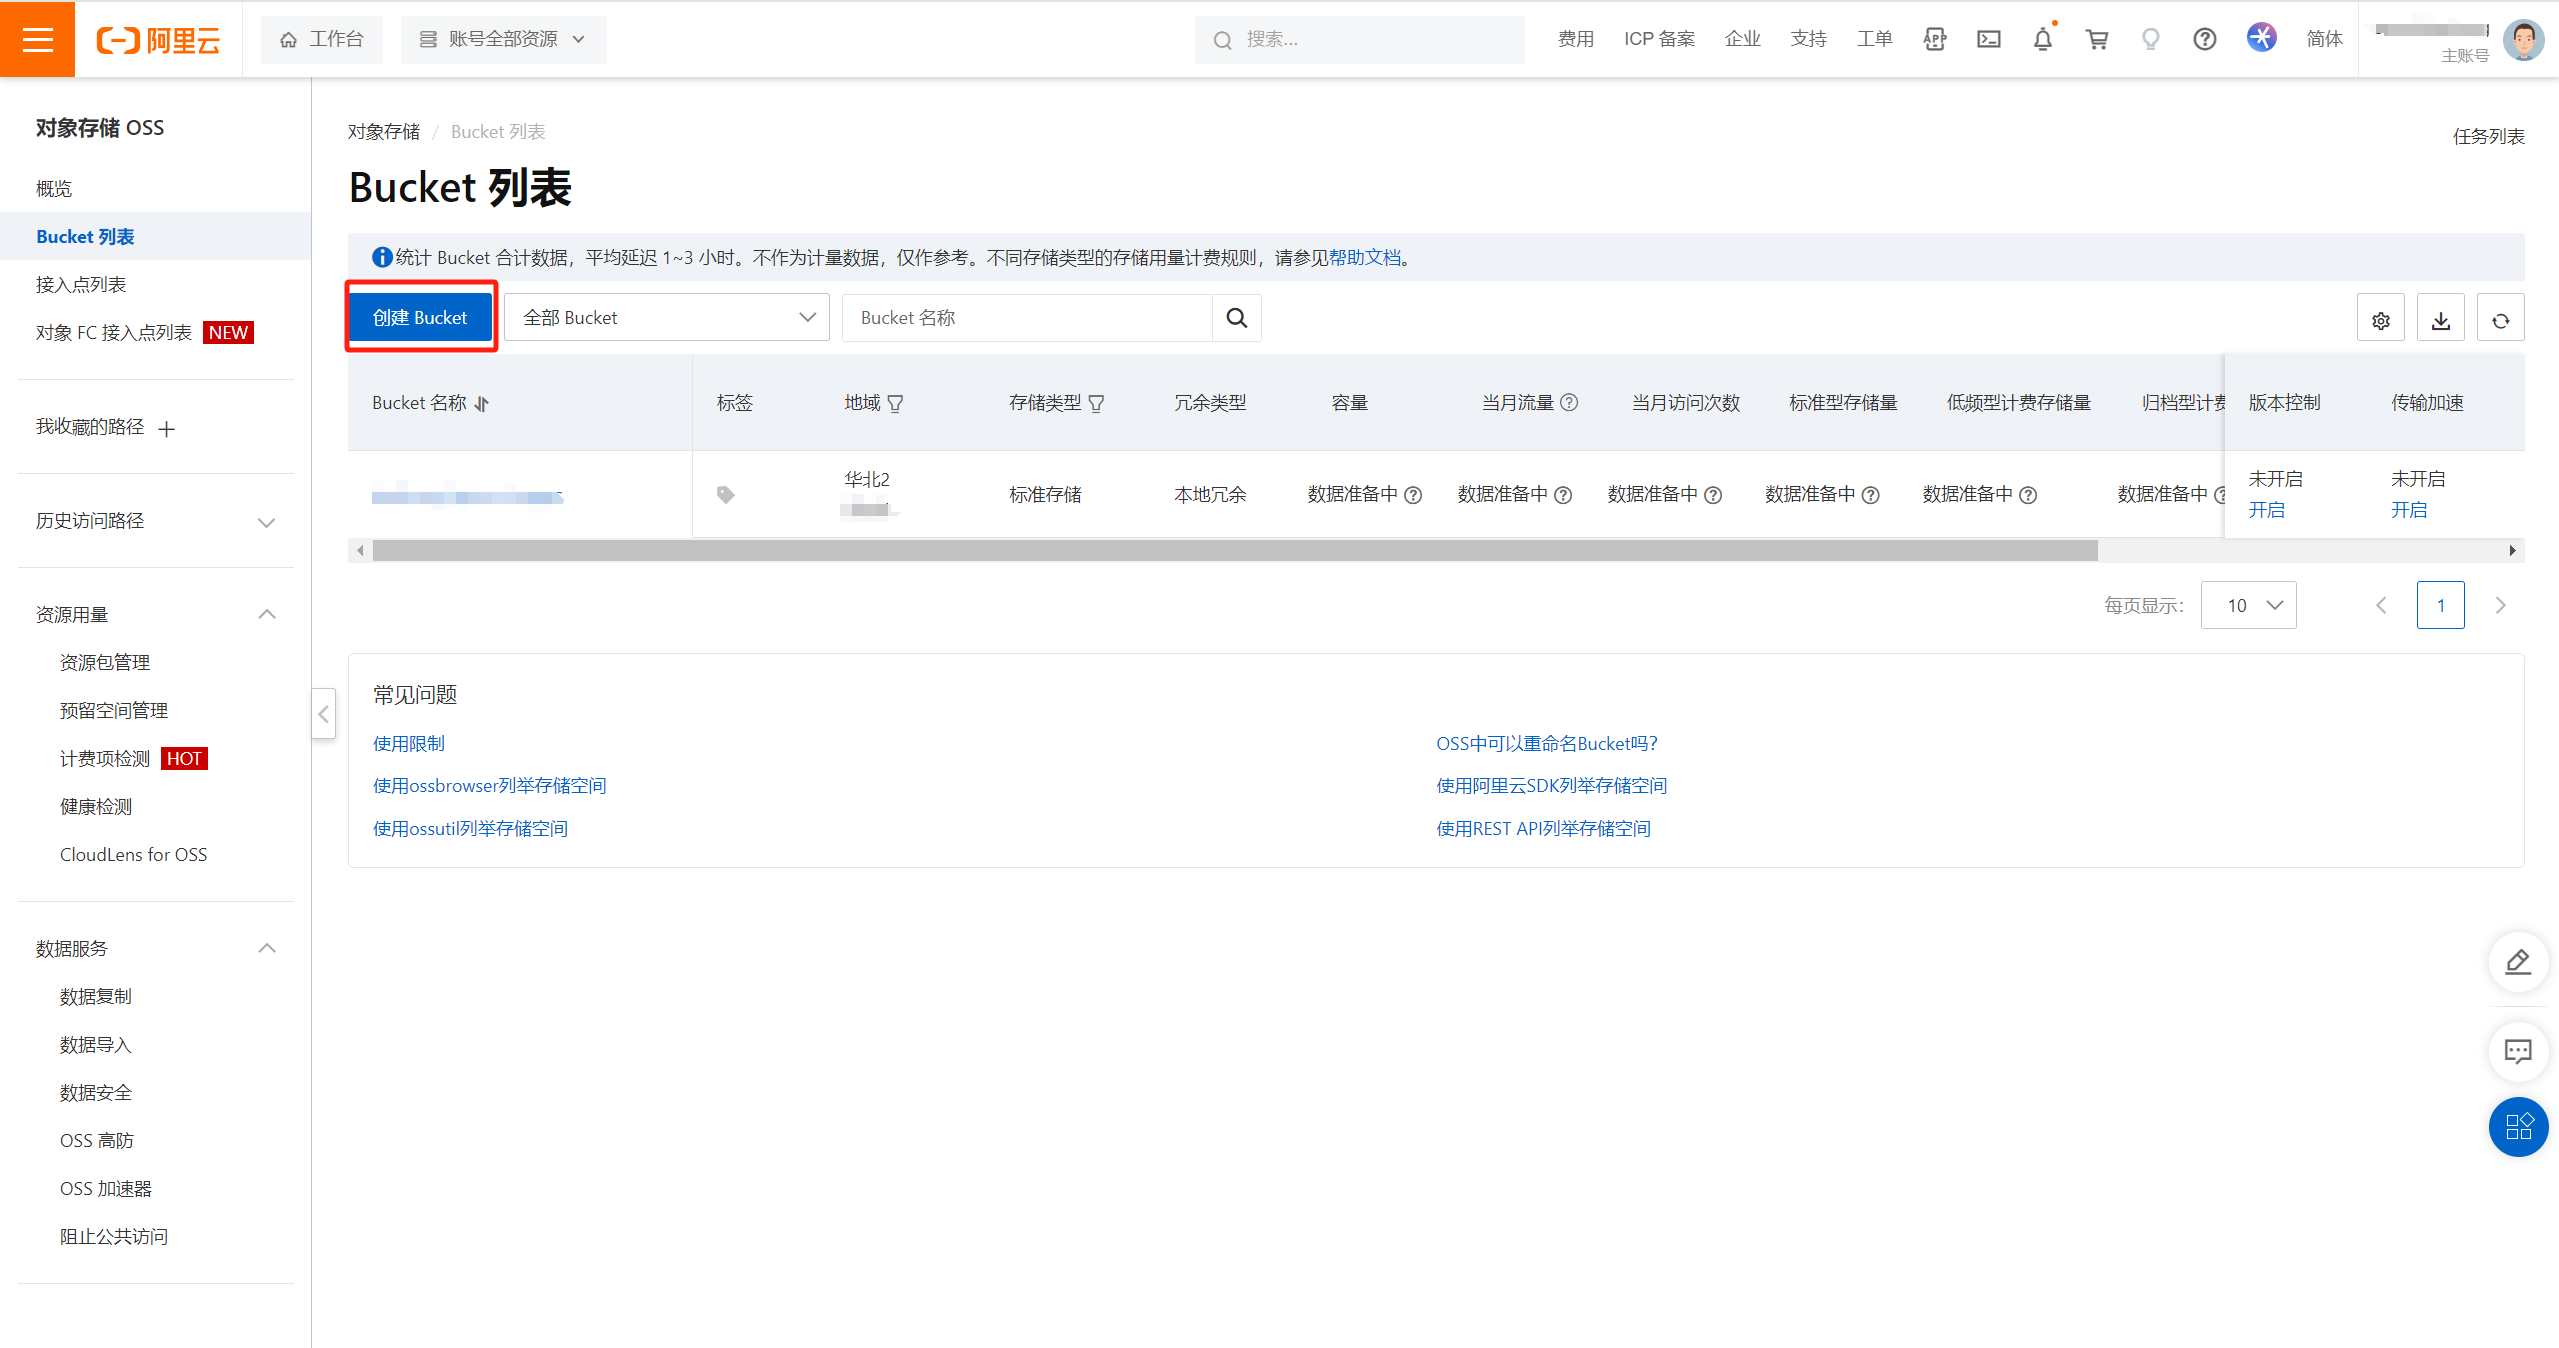The width and height of the screenshot is (2559, 1348).
Task: Click the search magnifier for Bucket name
Action: click(1237, 318)
